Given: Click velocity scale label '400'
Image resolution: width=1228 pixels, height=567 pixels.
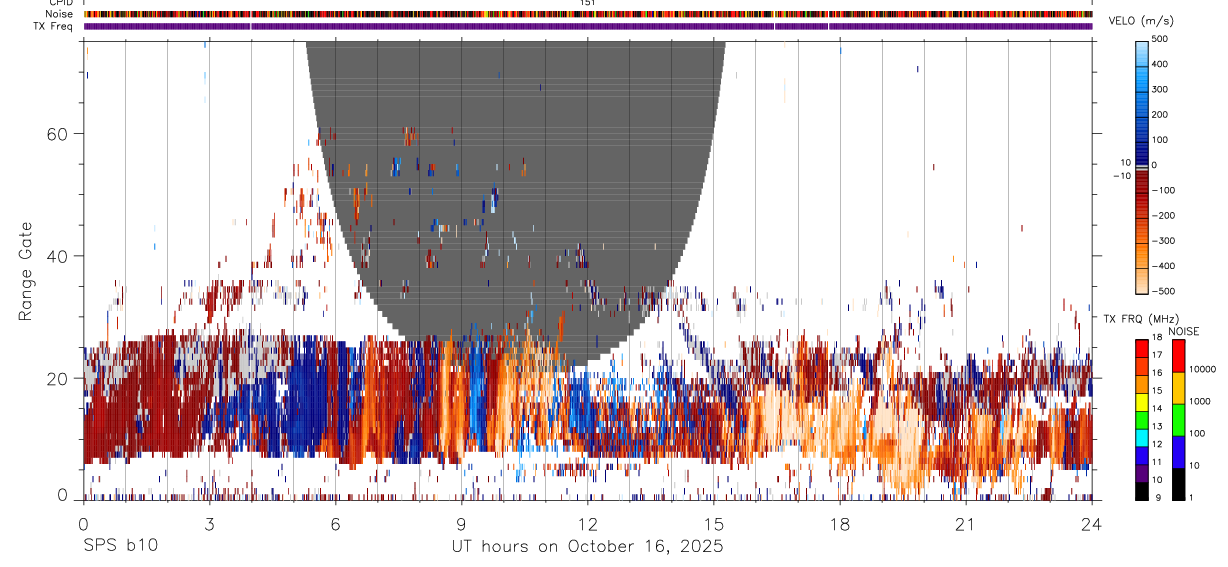Looking at the screenshot, I should (1160, 64).
